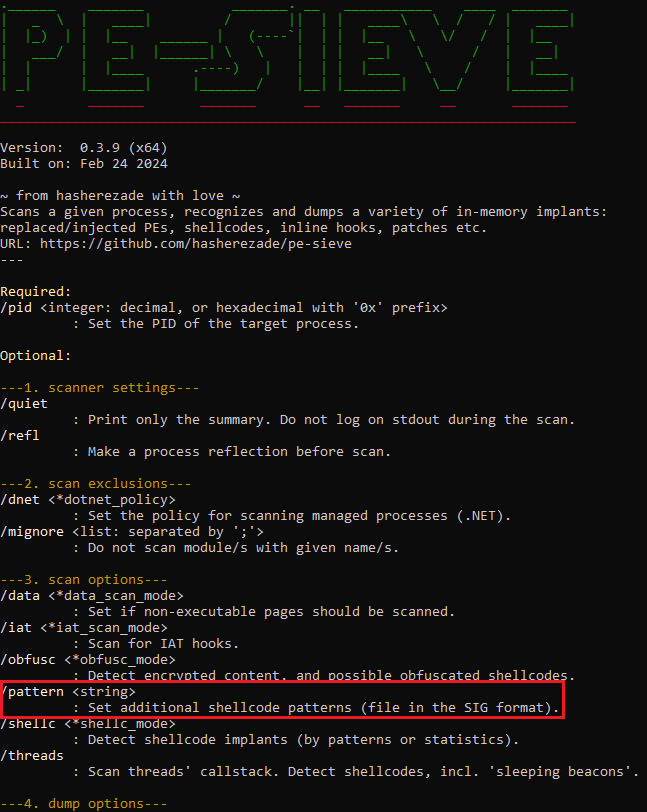Click the 'Built on: Feb 24 2024' line

point(84,164)
